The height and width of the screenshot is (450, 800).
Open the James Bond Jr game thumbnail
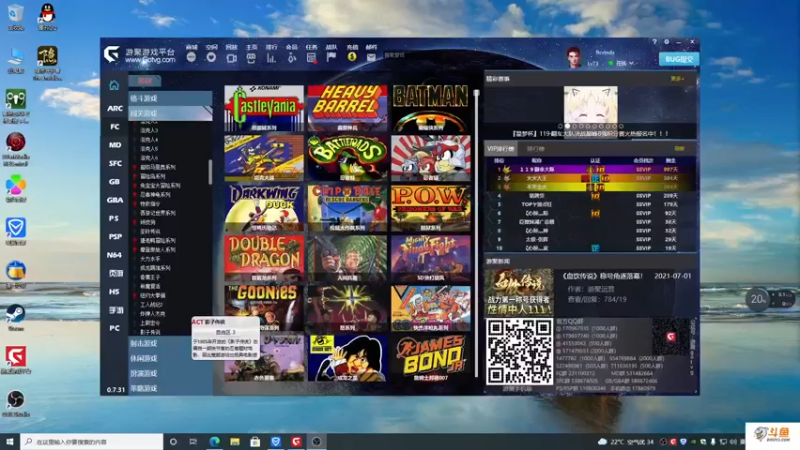[431, 358]
